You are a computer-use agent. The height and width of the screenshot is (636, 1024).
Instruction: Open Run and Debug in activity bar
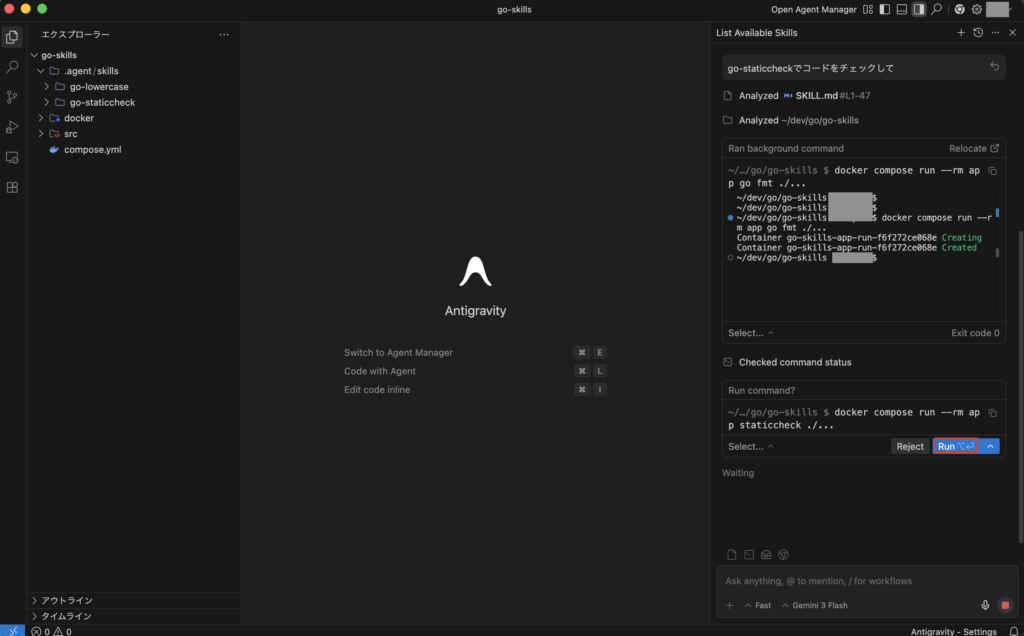(12, 127)
